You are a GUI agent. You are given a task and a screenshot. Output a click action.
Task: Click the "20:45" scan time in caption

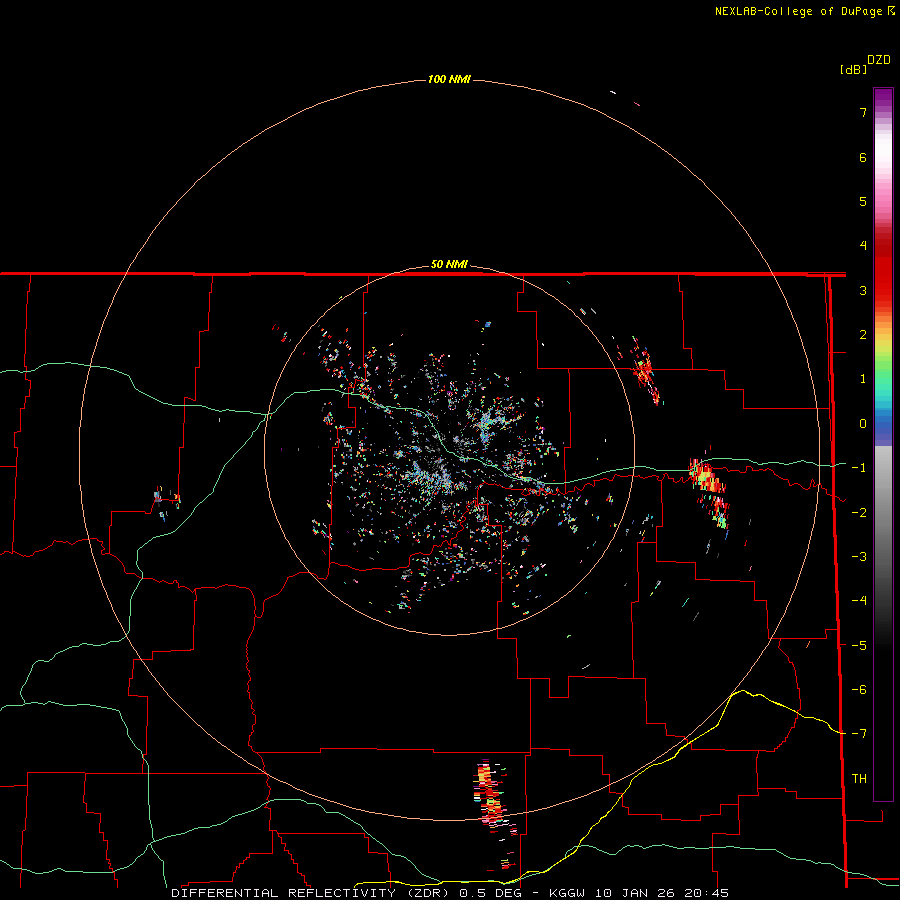click(707, 893)
